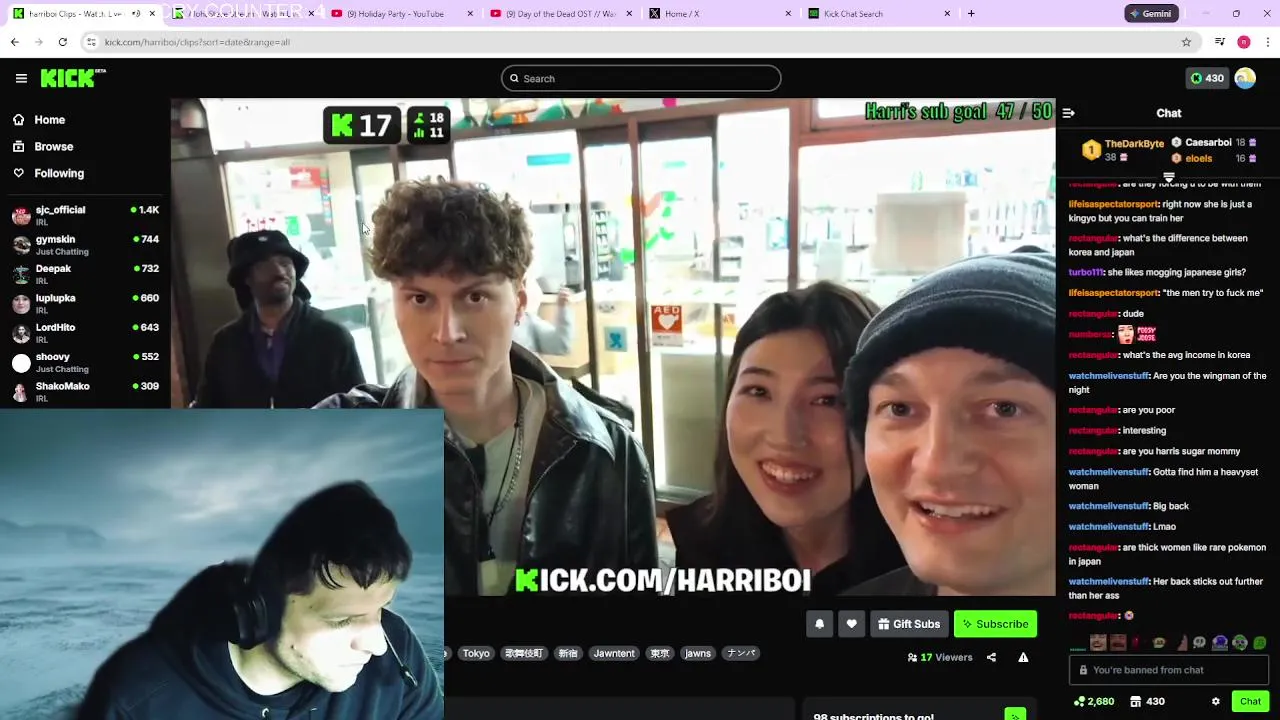Click the banned chat input field
The width and height of the screenshot is (1280, 720).
pyautogui.click(x=1168, y=670)
